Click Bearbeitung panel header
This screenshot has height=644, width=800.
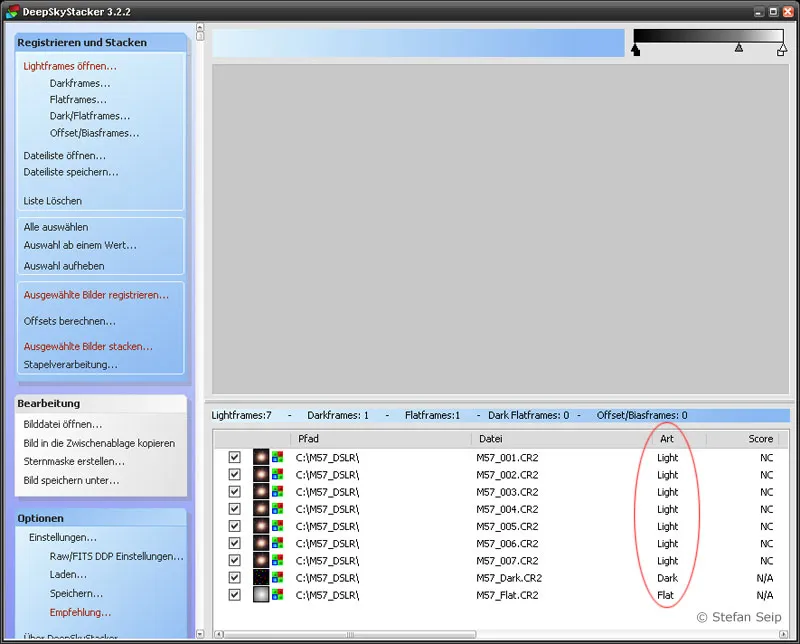[x=101, y=403]
